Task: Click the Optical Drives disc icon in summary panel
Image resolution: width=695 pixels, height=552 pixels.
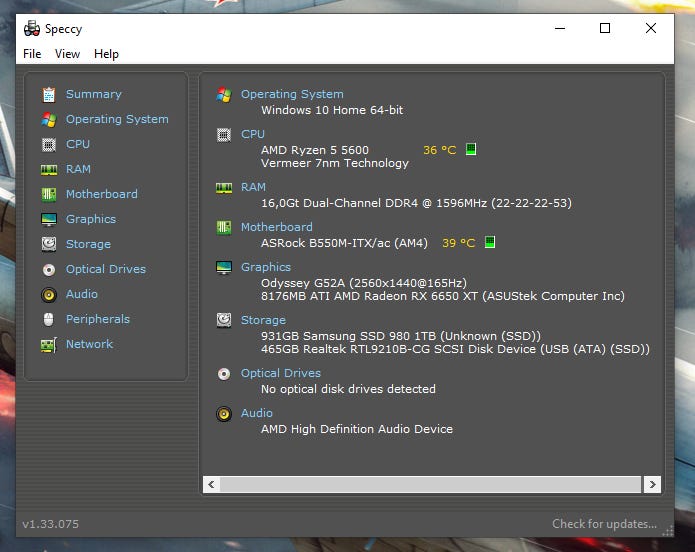Action: tap(224, 374)
